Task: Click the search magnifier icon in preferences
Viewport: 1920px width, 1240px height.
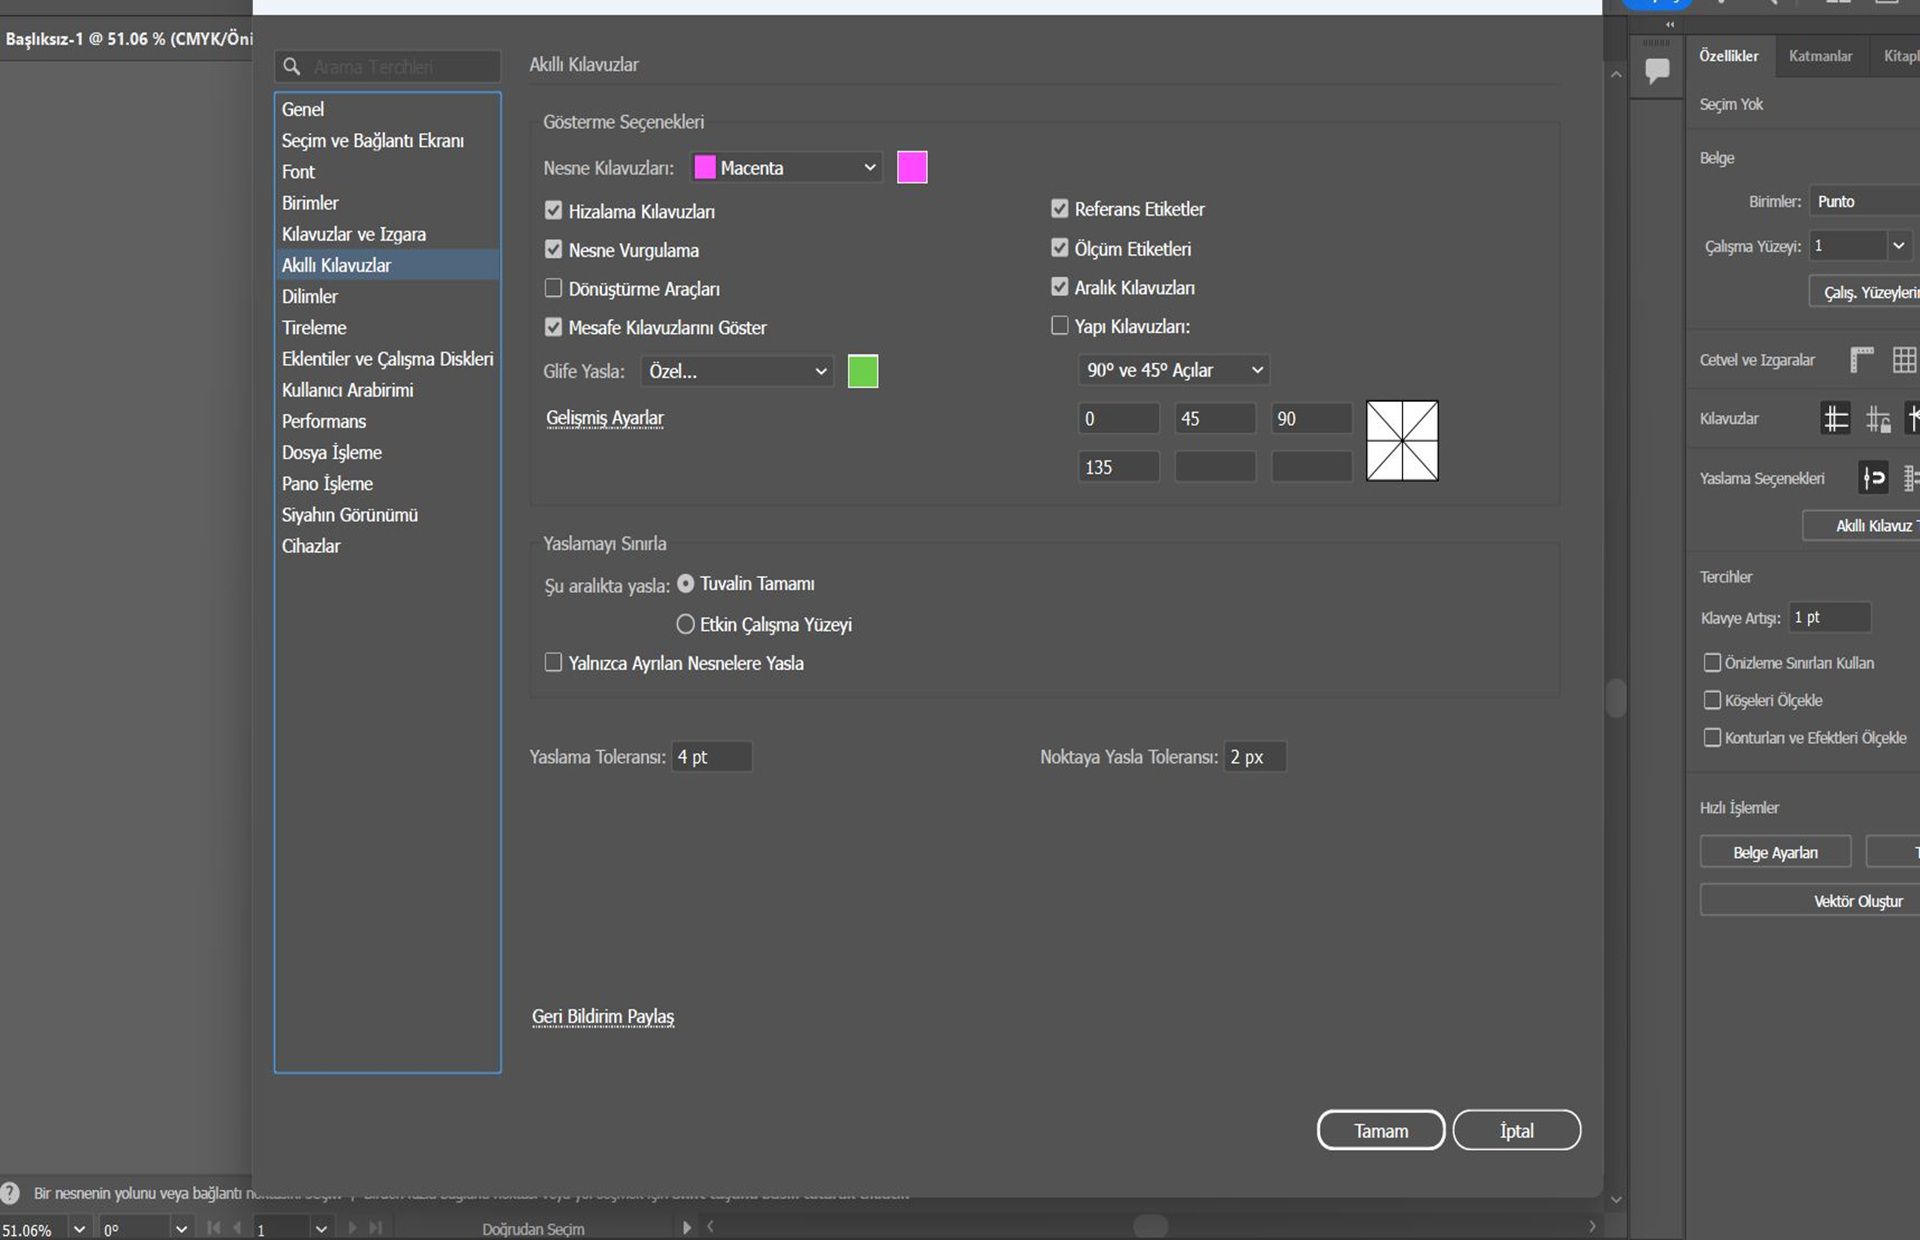Action: 292,67
